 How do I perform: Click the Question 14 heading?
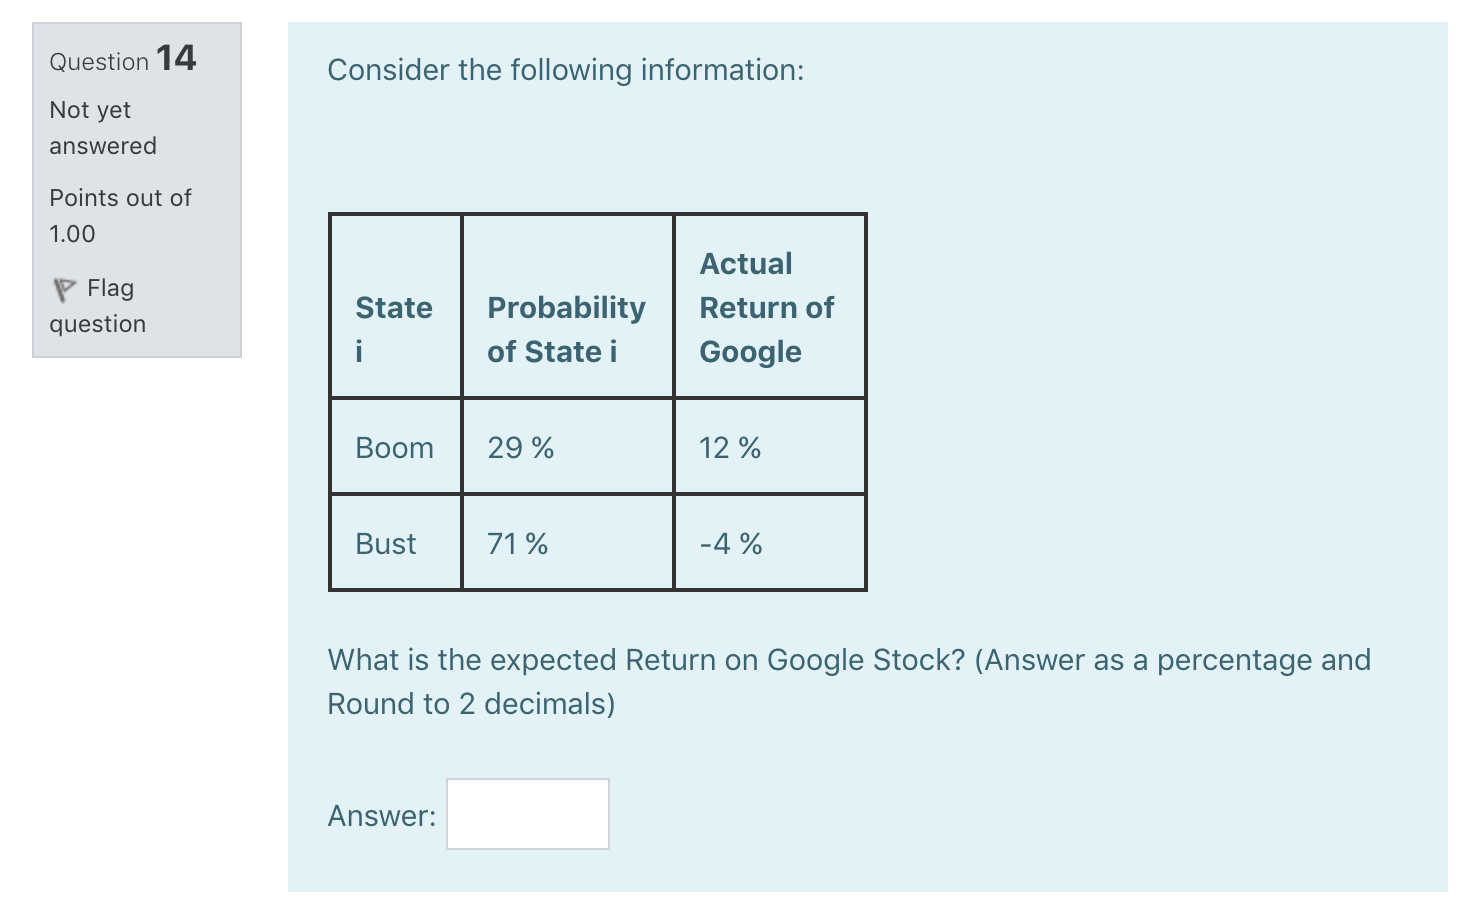(122, 60)
